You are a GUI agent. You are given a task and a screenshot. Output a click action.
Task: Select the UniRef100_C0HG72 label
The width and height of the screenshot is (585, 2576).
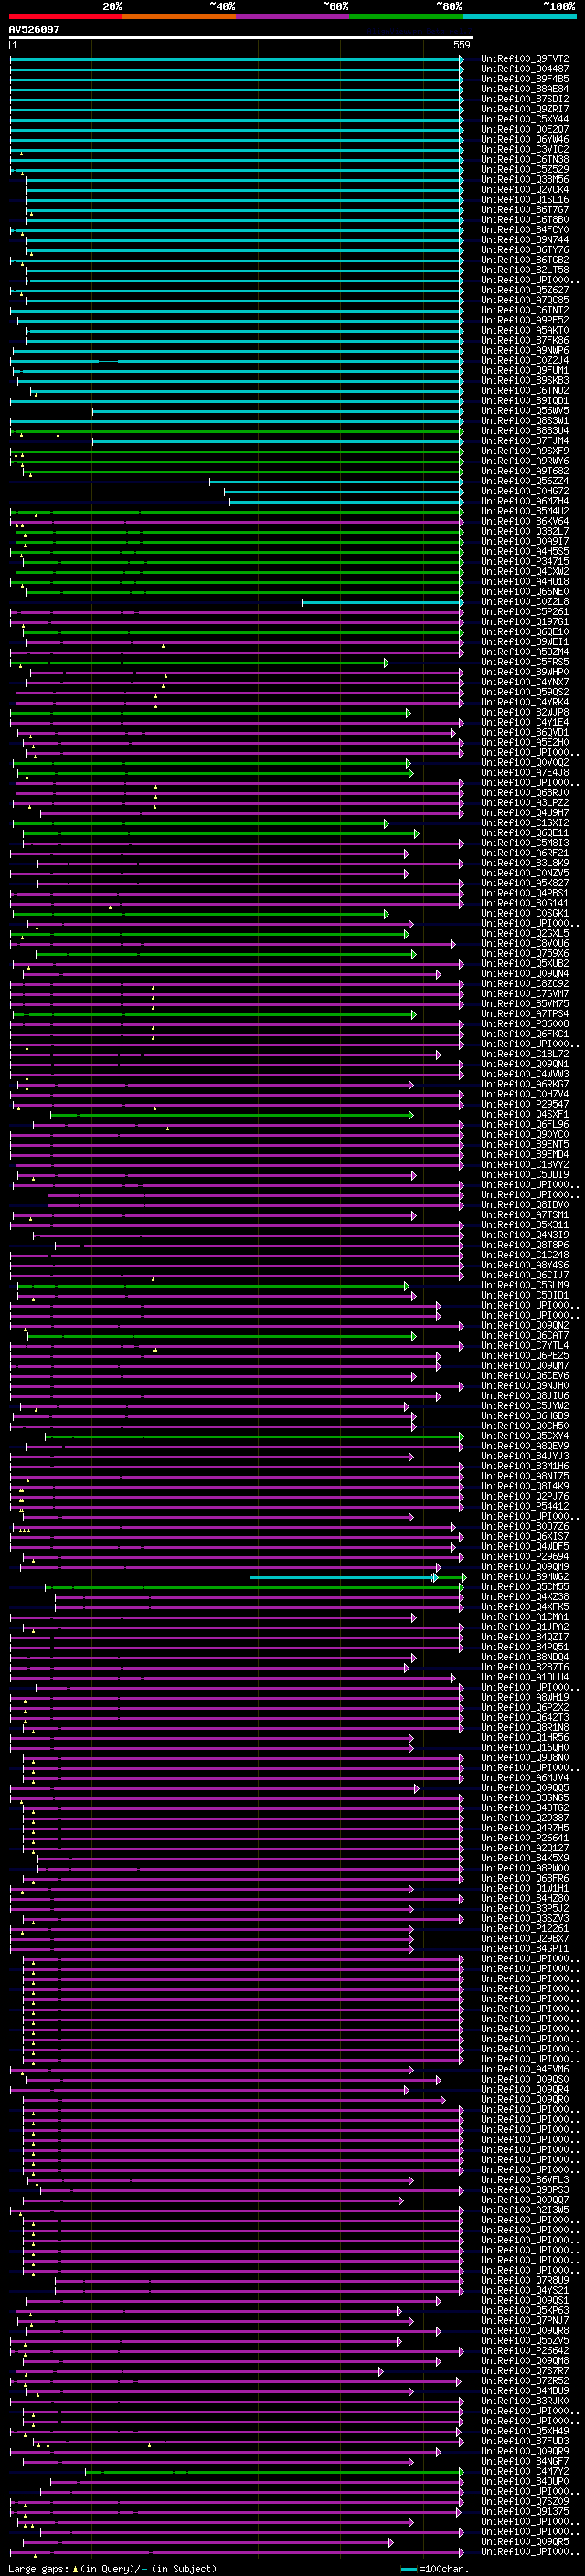524,492
